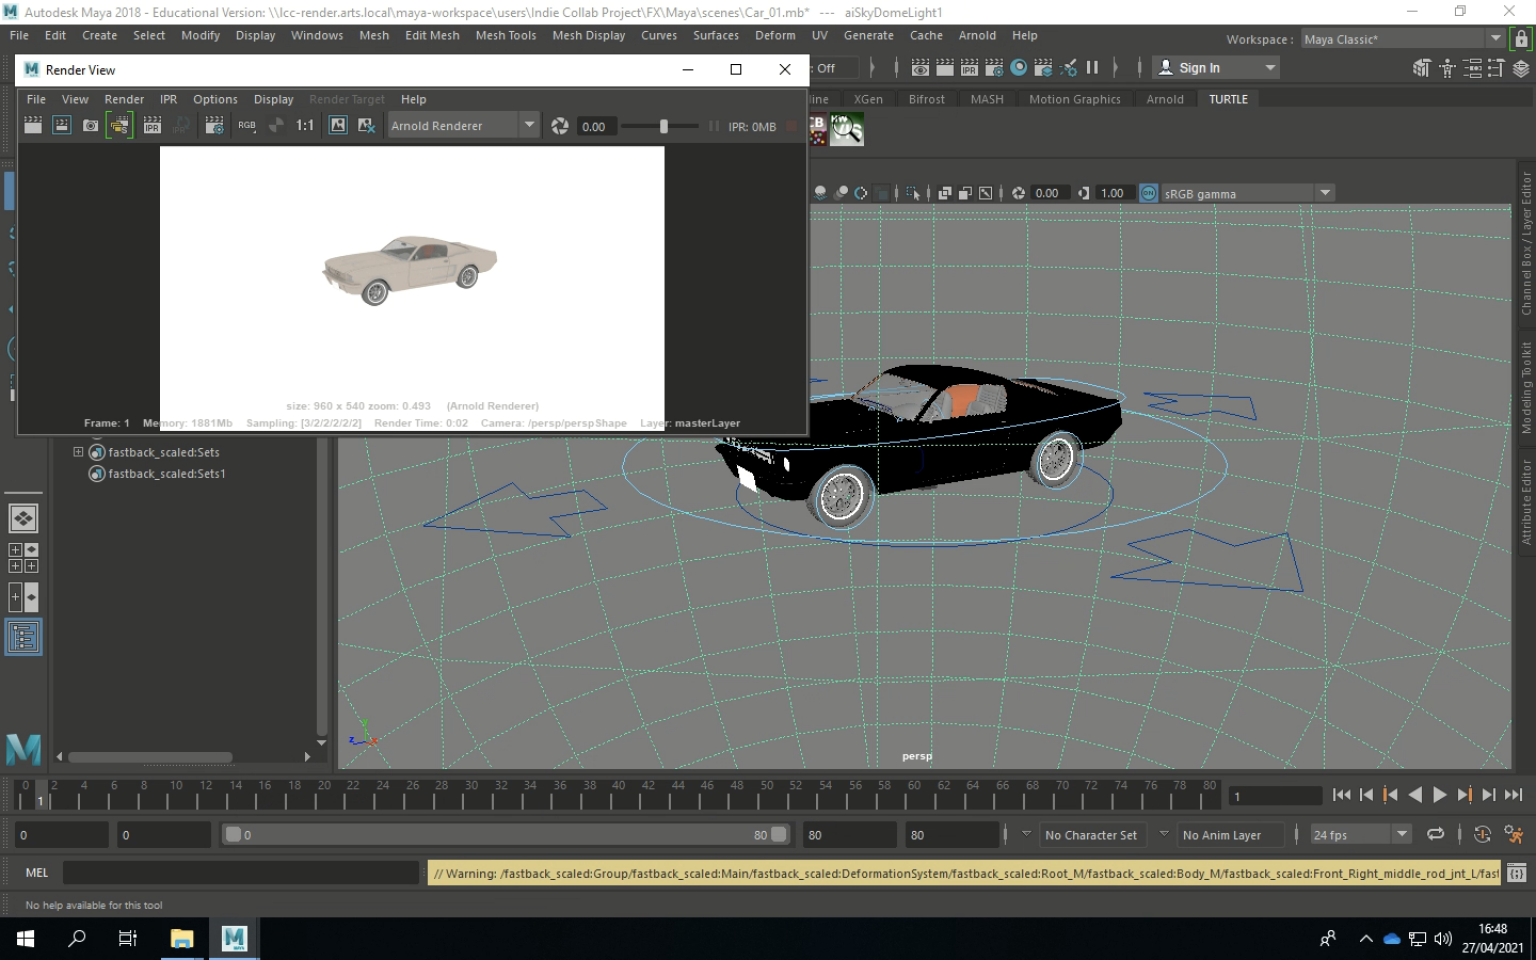Toggle the view color management ON button
The width and height of the screenshot is (1536, 960).
click(x=1149, y=193)
